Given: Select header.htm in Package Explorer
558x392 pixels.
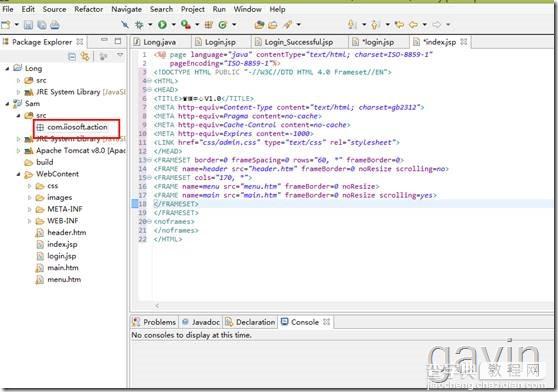Looking at the screenshot, I should coord(61,233).
